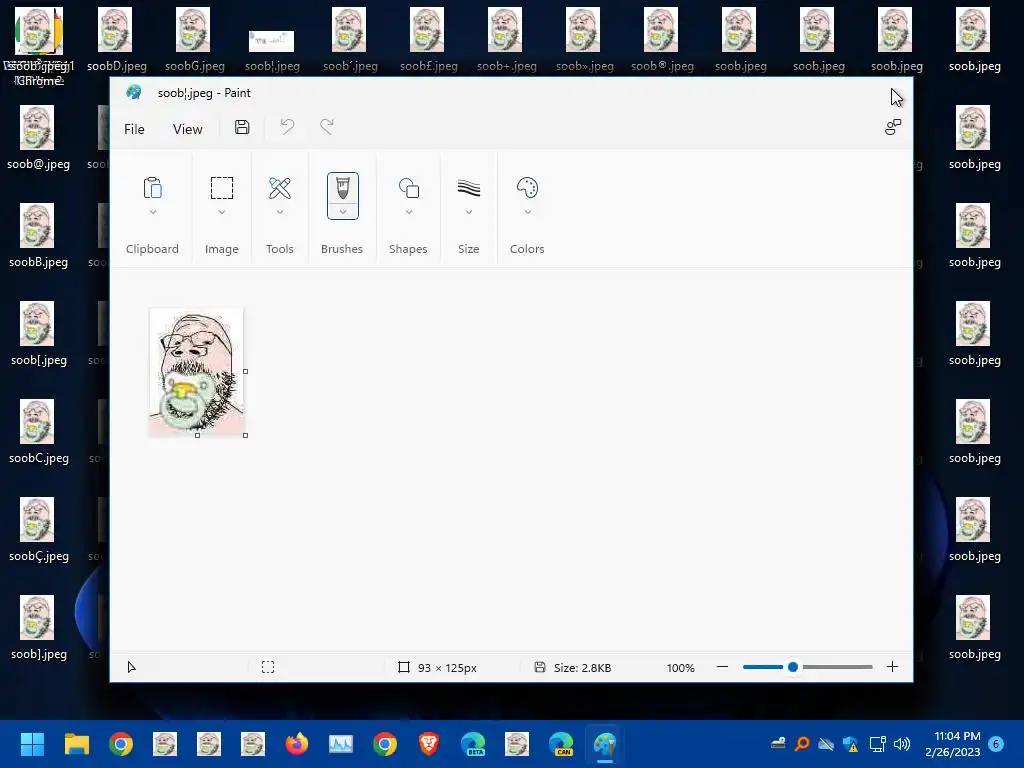Choose the Image selection rectangle icon
Image resolution: width=1024 pixels, height=768 pixels.
click(x=221, y=188)
